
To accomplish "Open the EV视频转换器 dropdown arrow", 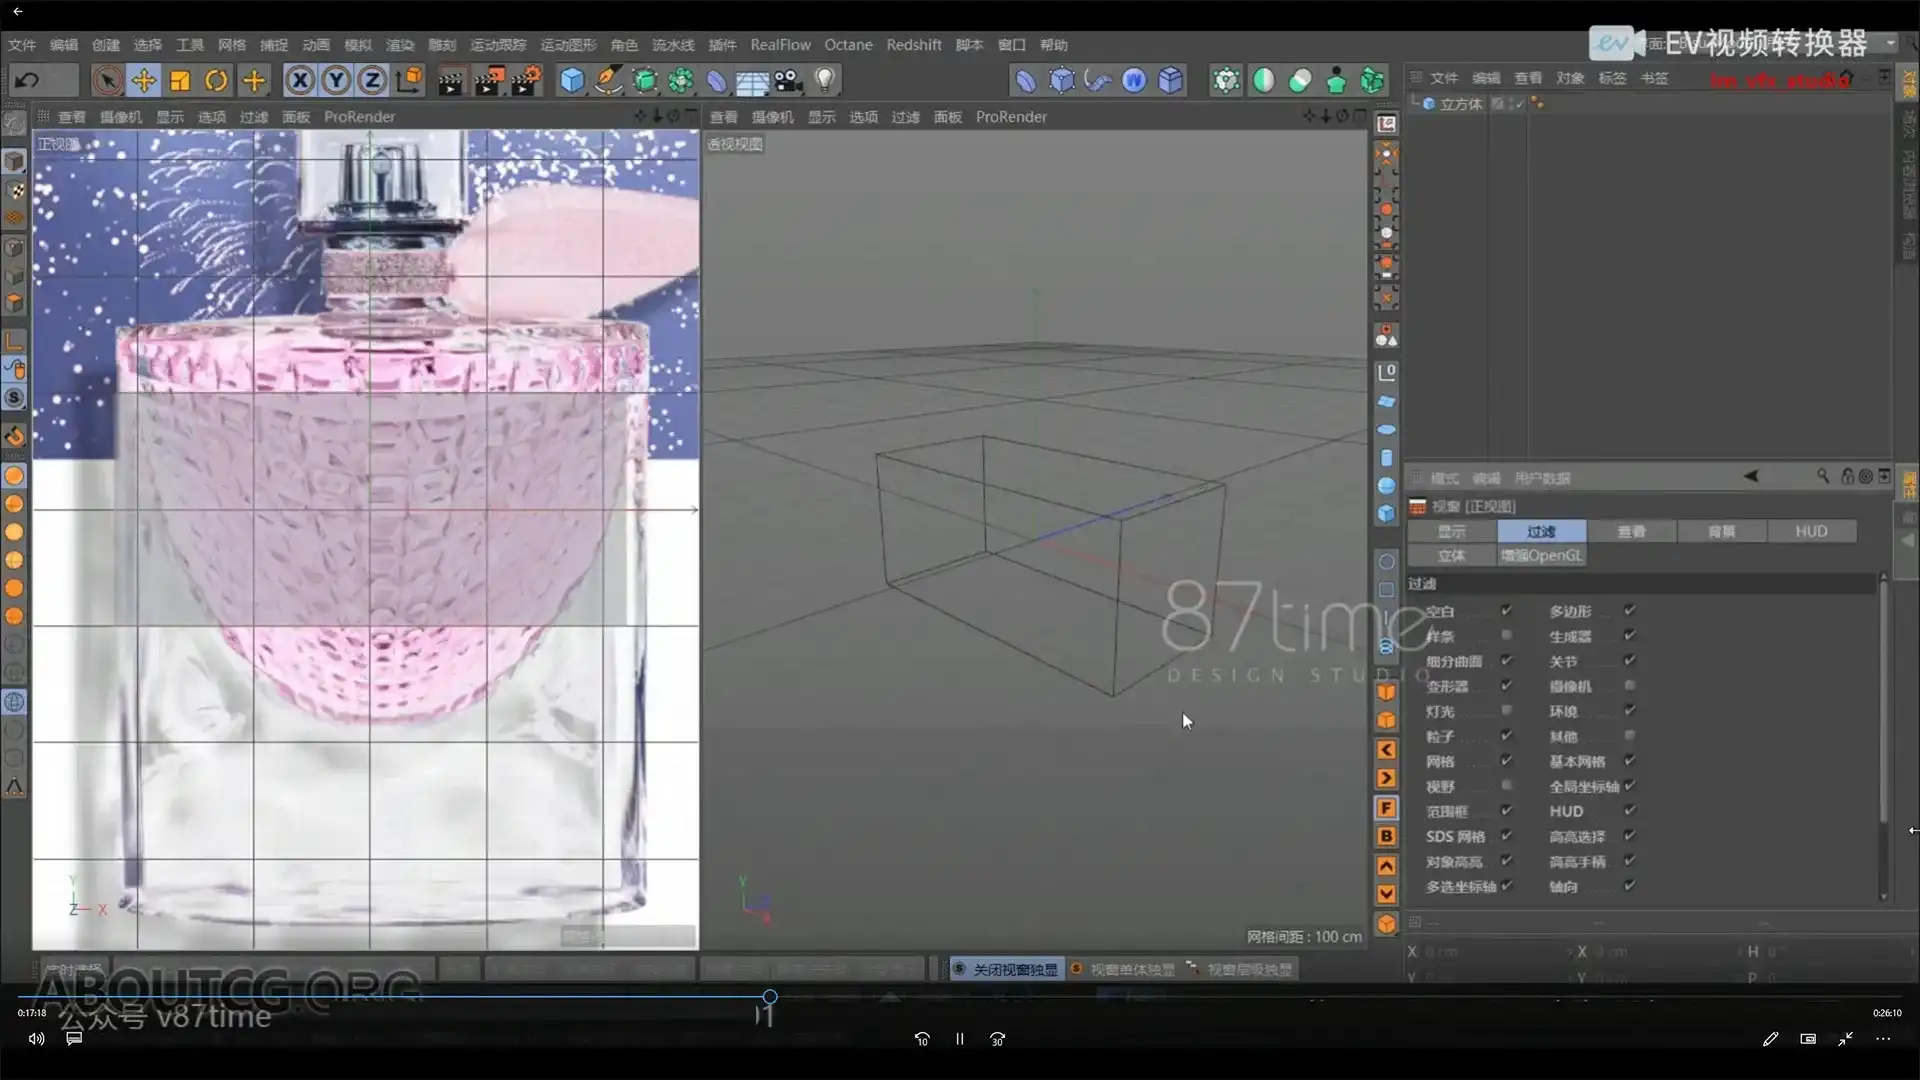I will [x=1892, y=44].
